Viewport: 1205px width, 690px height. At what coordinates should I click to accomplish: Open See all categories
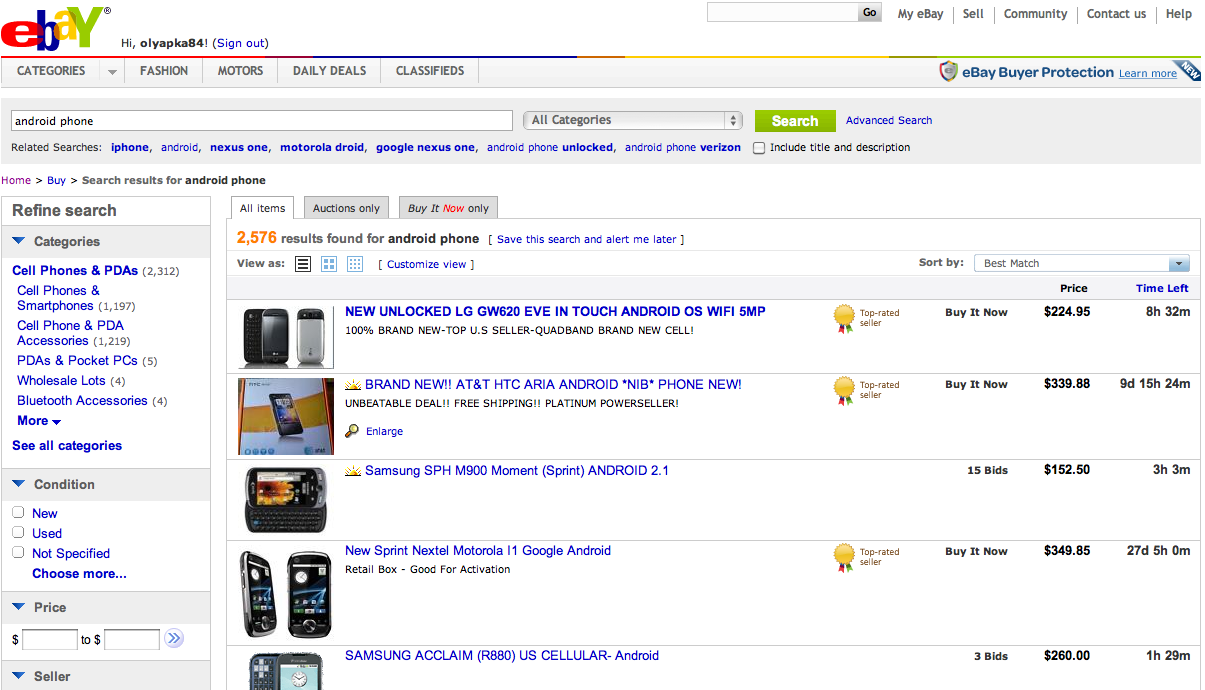pos(67,446)
